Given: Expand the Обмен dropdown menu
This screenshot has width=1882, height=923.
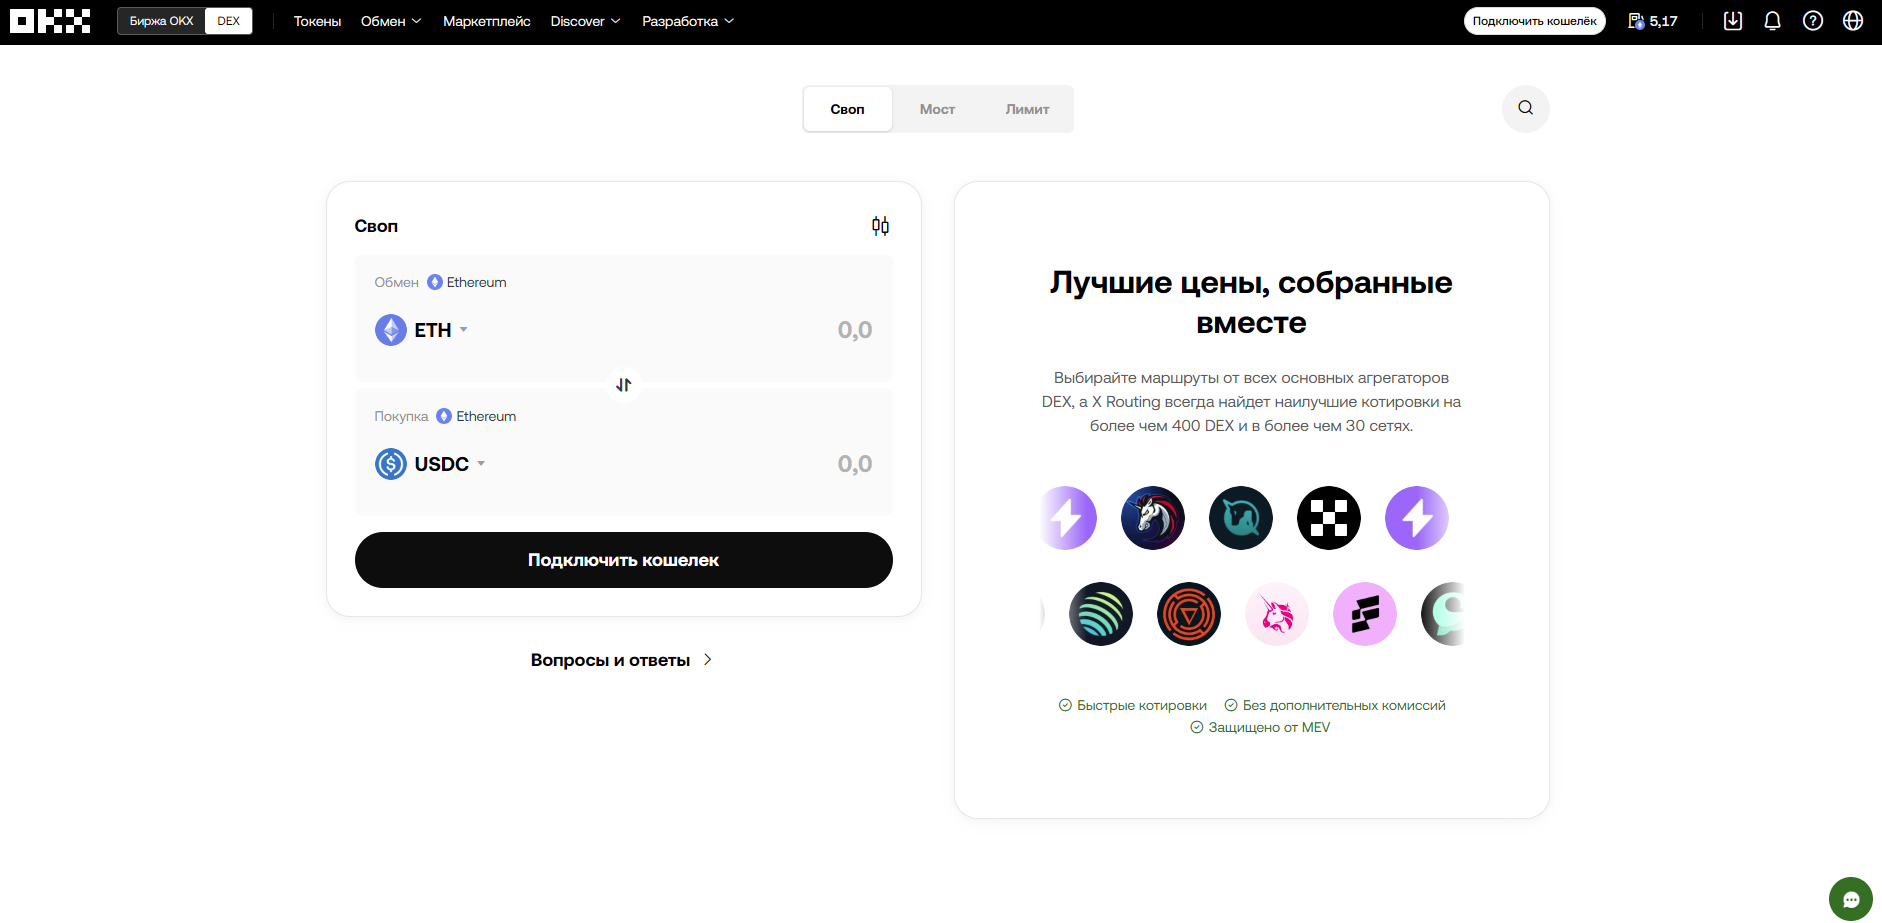Looking at the screenshot, I should [391, 21].
